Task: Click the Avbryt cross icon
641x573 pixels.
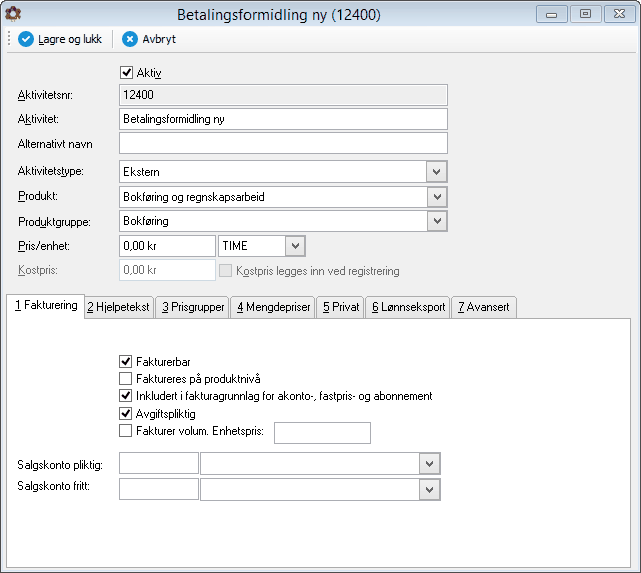Action: coord(130,39)
